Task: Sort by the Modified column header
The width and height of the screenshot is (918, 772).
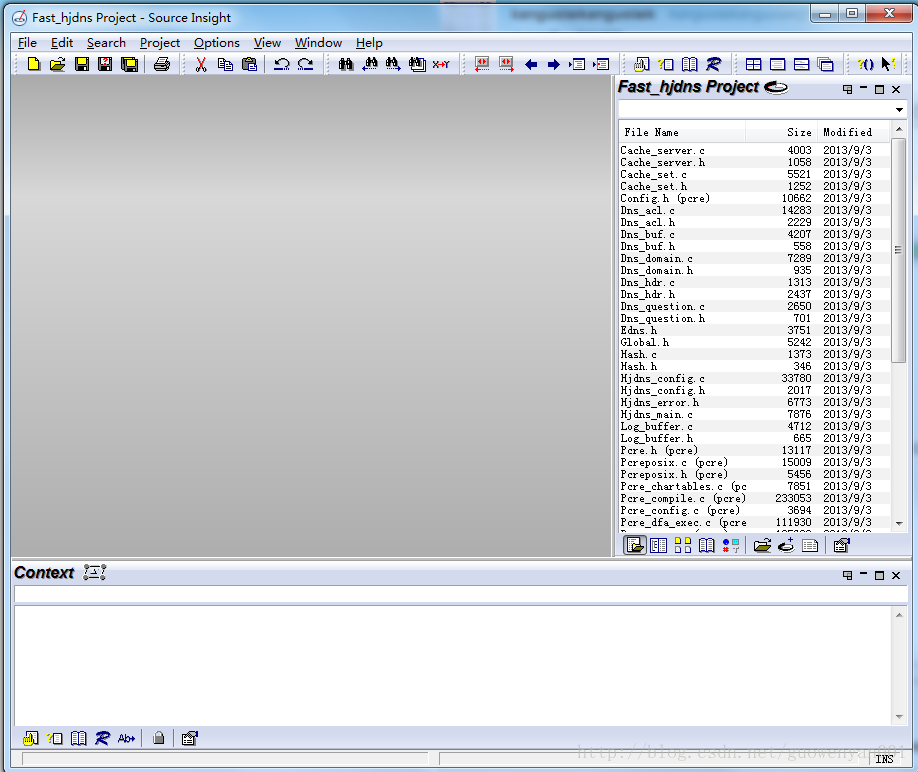Action: coord(854,132)
